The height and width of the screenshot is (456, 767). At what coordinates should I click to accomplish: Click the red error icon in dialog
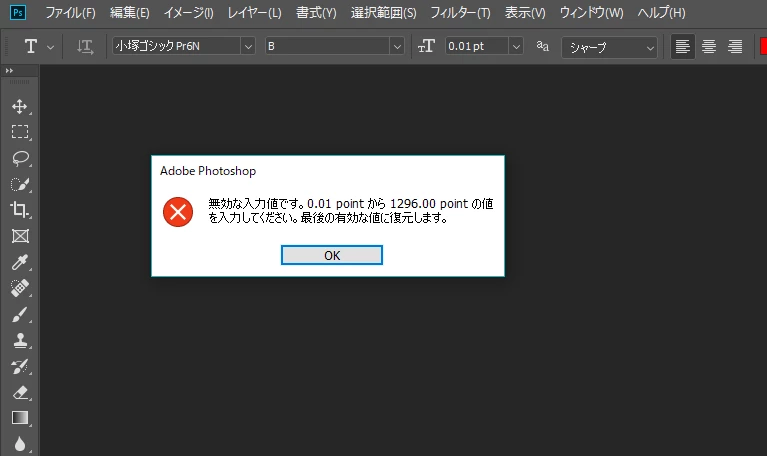(x=178, y=212)
